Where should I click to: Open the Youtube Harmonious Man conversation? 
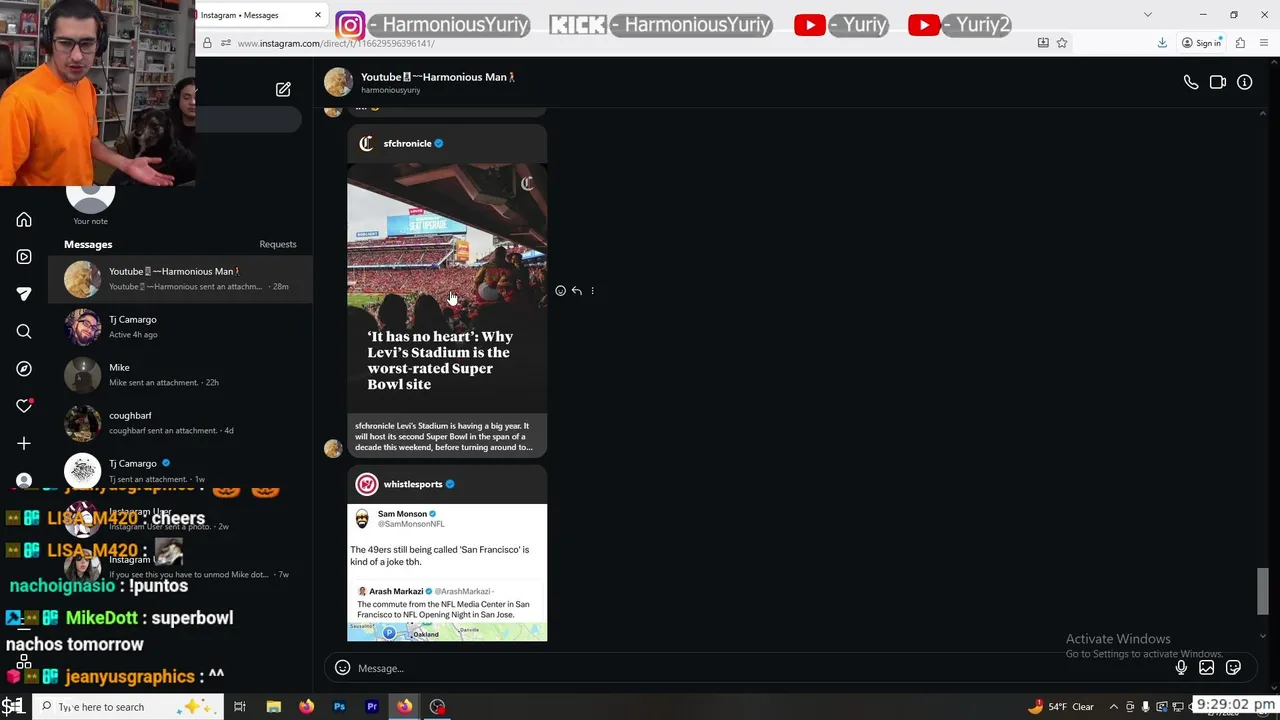tap(180, 279)
